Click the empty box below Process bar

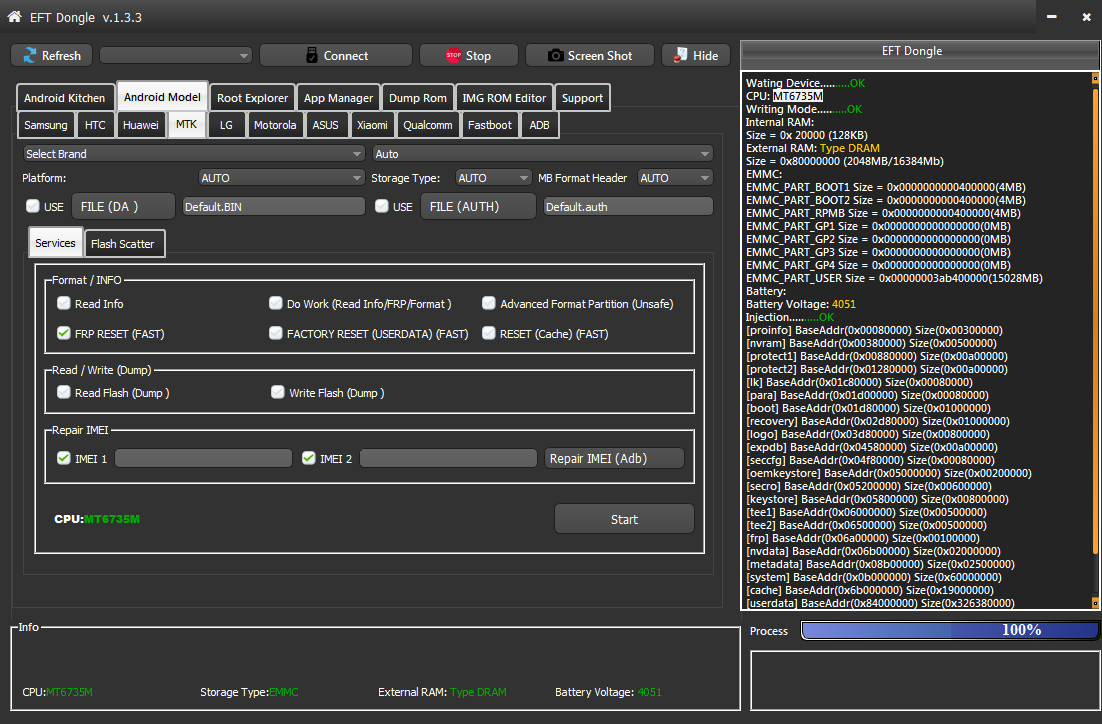pyautogui.click(x=925, y=680)
